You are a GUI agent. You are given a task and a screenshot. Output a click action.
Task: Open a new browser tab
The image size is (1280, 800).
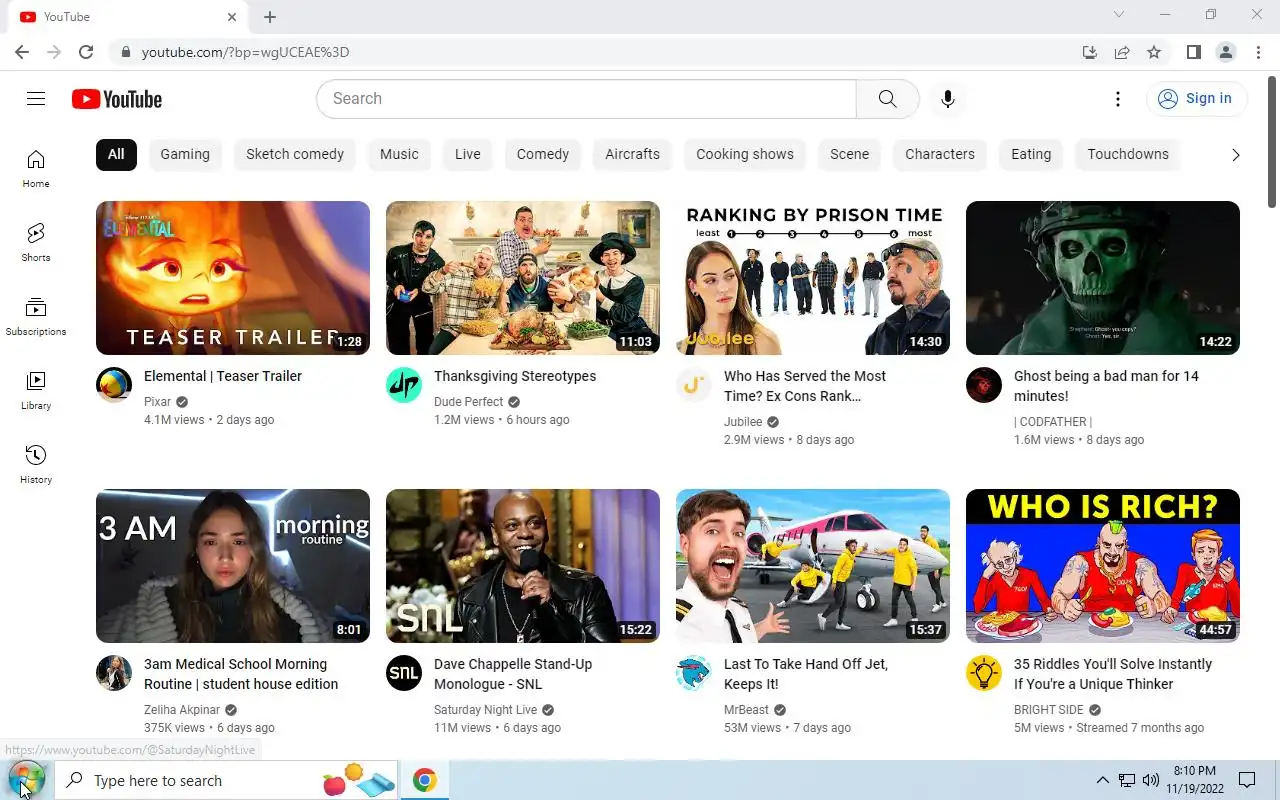pos(270,17)
